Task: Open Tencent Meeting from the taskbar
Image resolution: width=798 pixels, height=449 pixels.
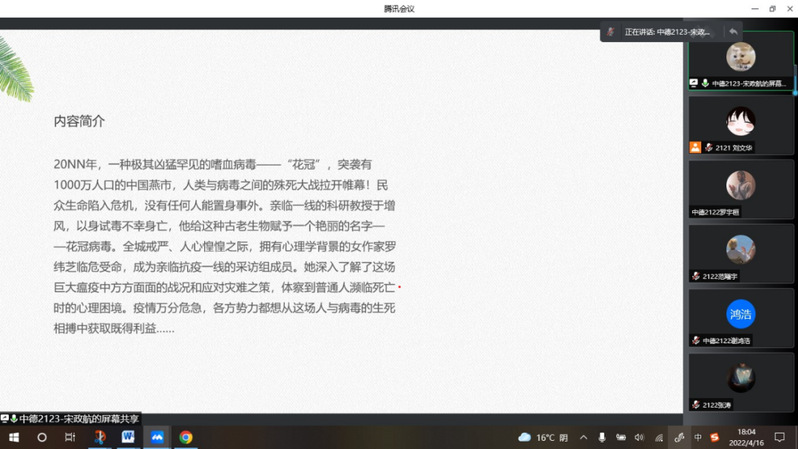Action: (x=157, y=437)
